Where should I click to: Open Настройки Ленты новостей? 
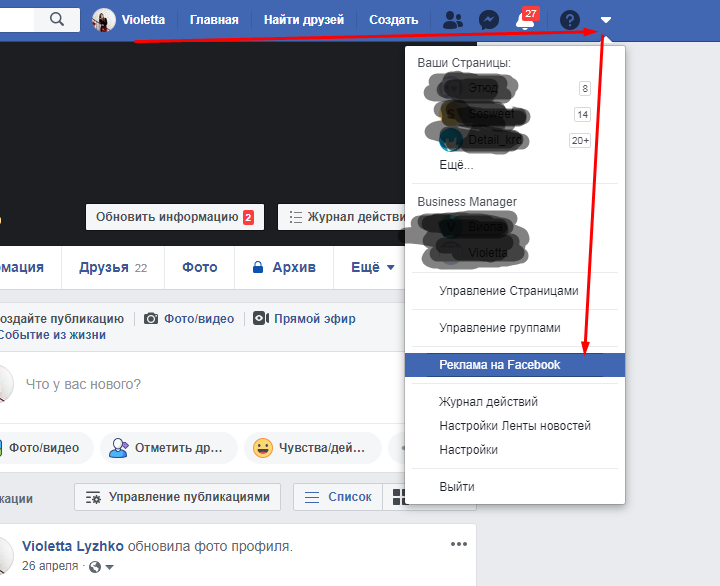[x=515, y=426]
